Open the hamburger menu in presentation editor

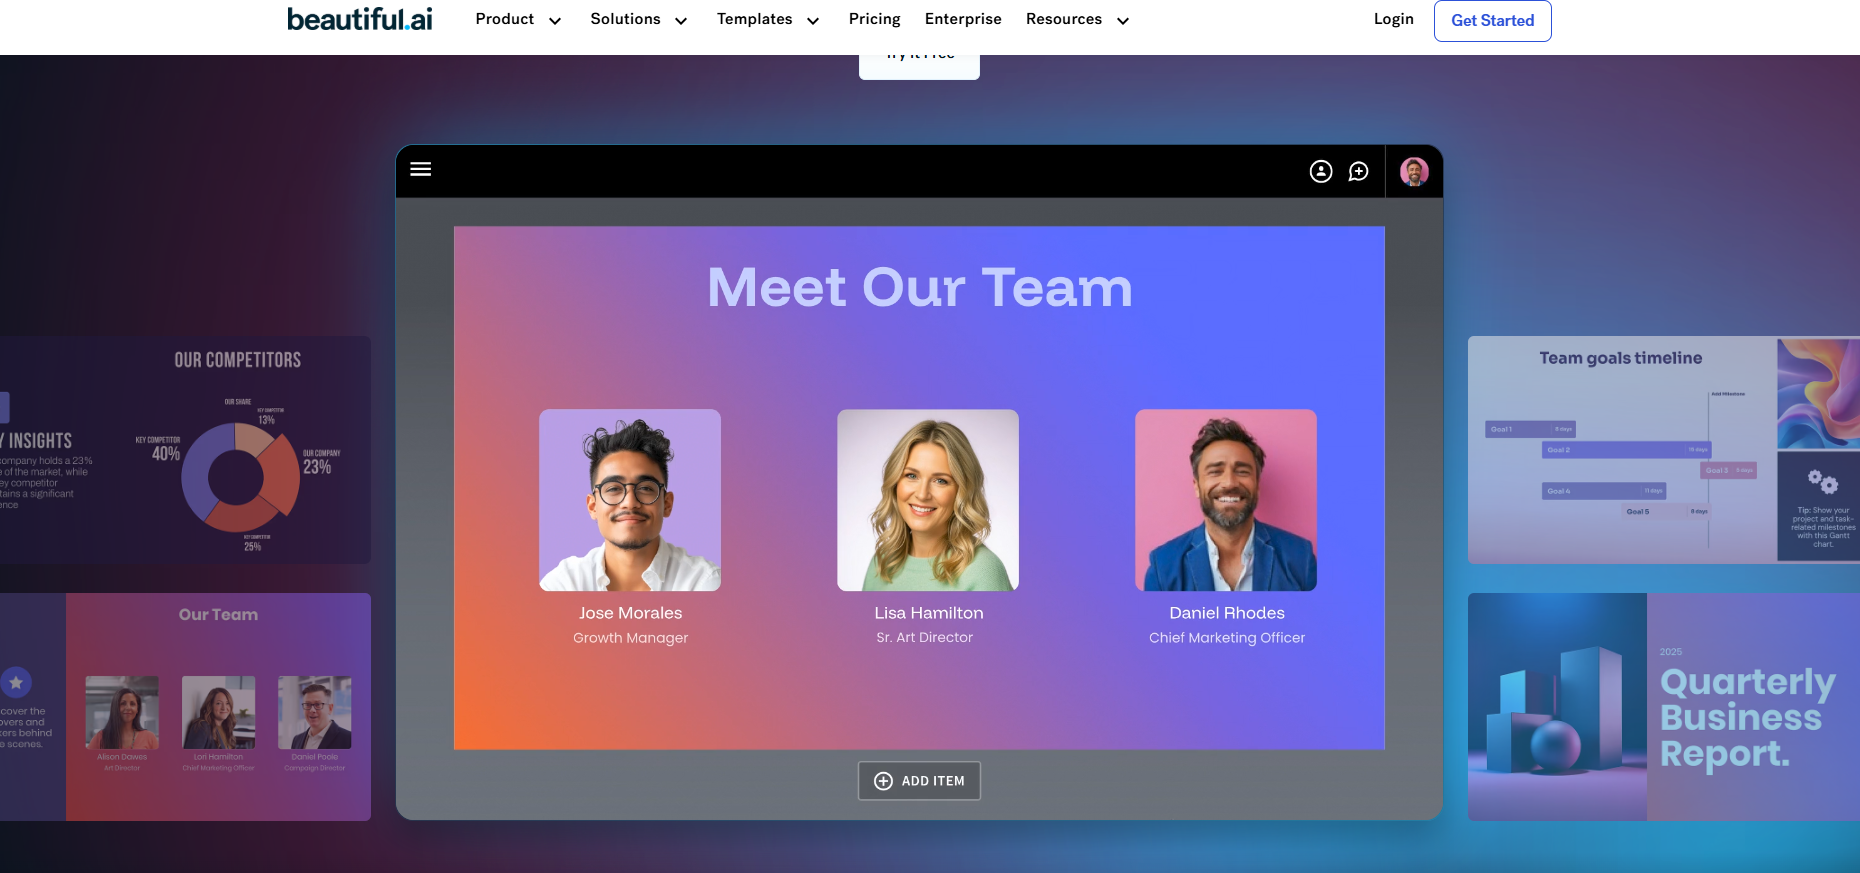pyautogui.click(x=421, y=169)
